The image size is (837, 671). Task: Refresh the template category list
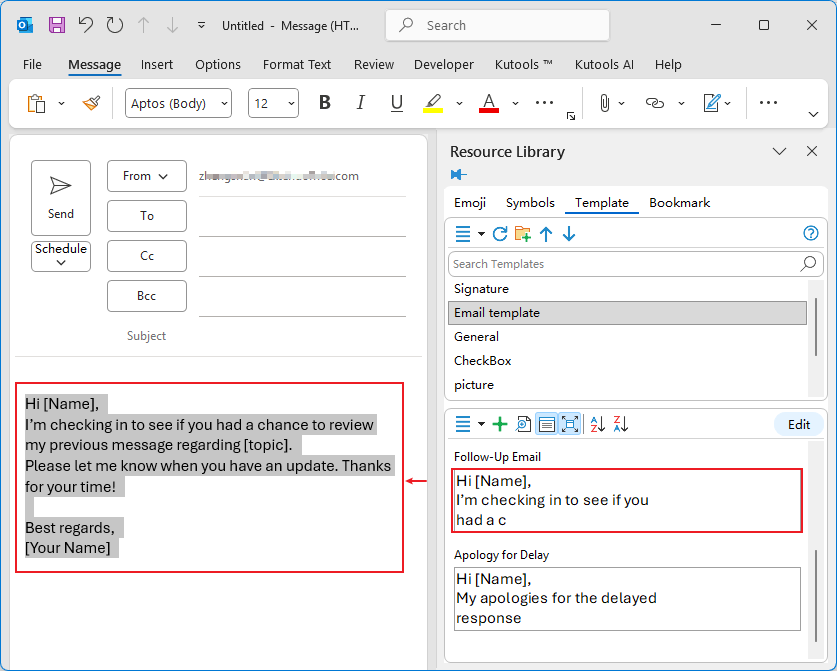pyautogui.click(x=500, y=234)
